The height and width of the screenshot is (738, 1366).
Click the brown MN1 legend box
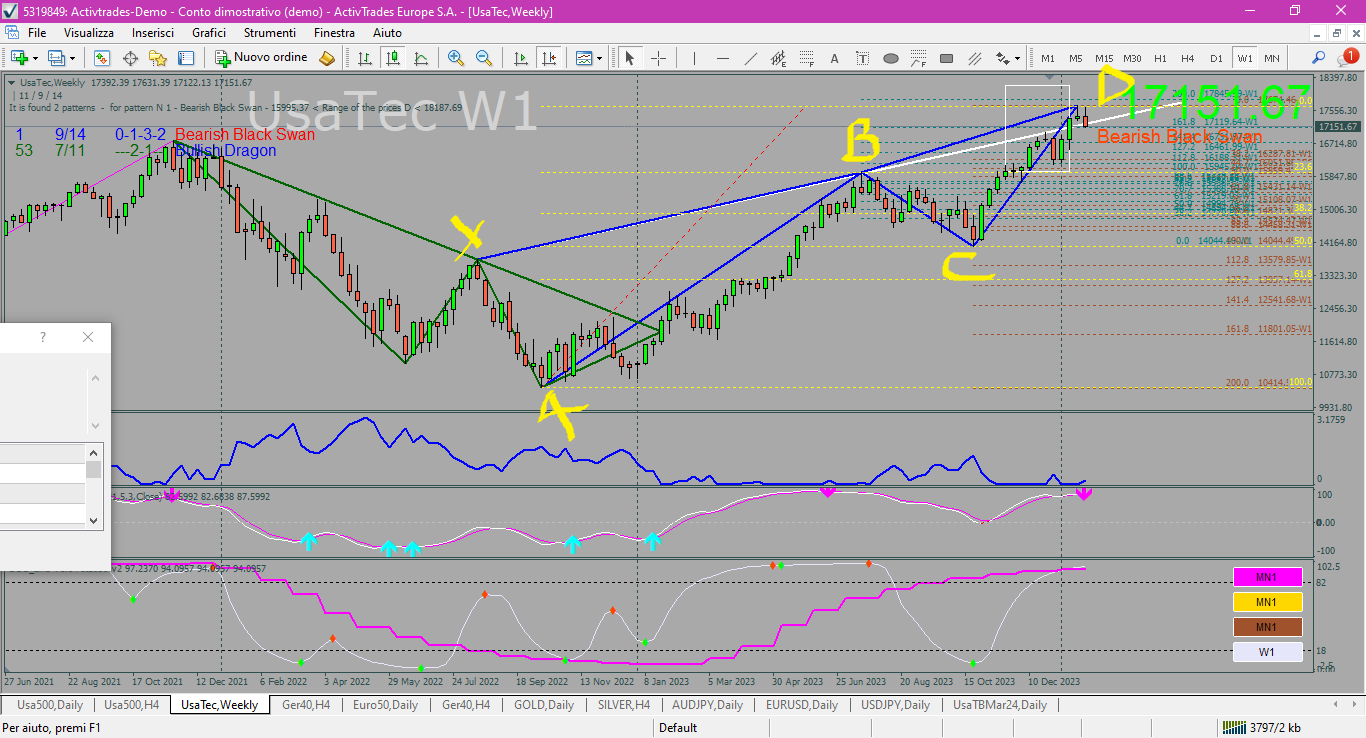point(1267,627)
